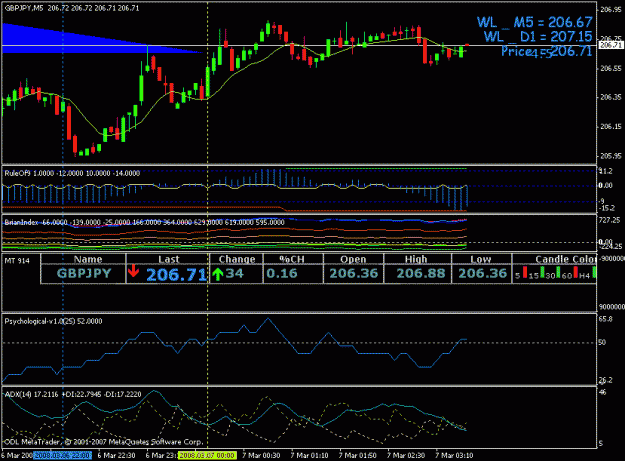Click the 'MT 914' label

click(17, 261)
